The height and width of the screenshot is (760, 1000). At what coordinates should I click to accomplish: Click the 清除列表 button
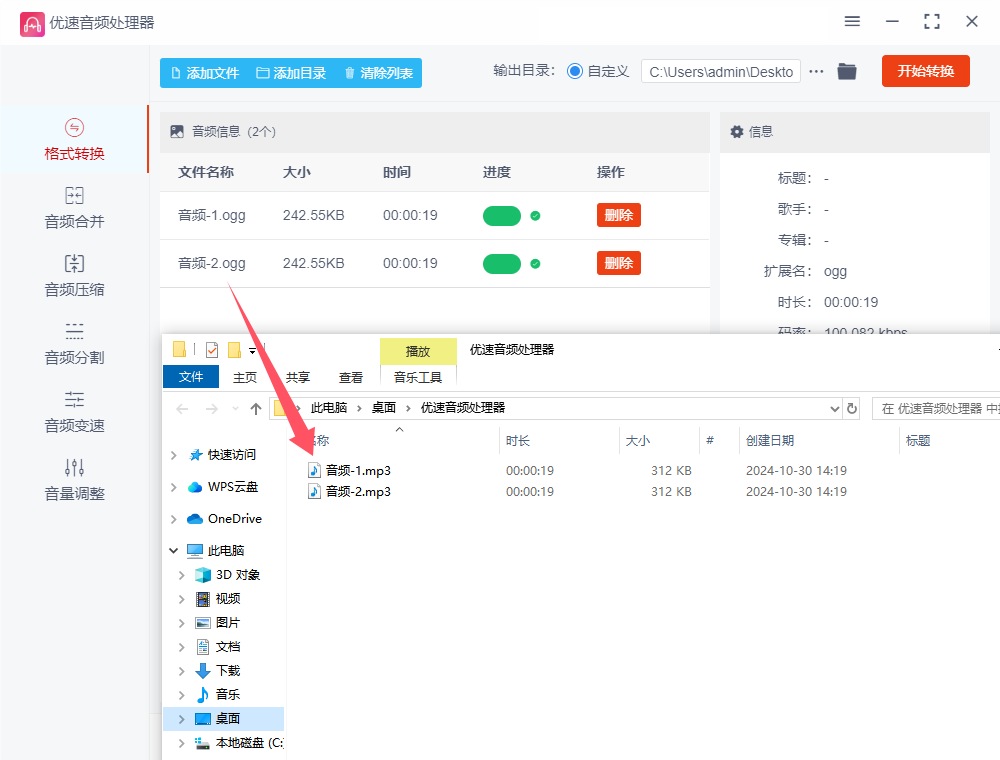pos(379,73)
